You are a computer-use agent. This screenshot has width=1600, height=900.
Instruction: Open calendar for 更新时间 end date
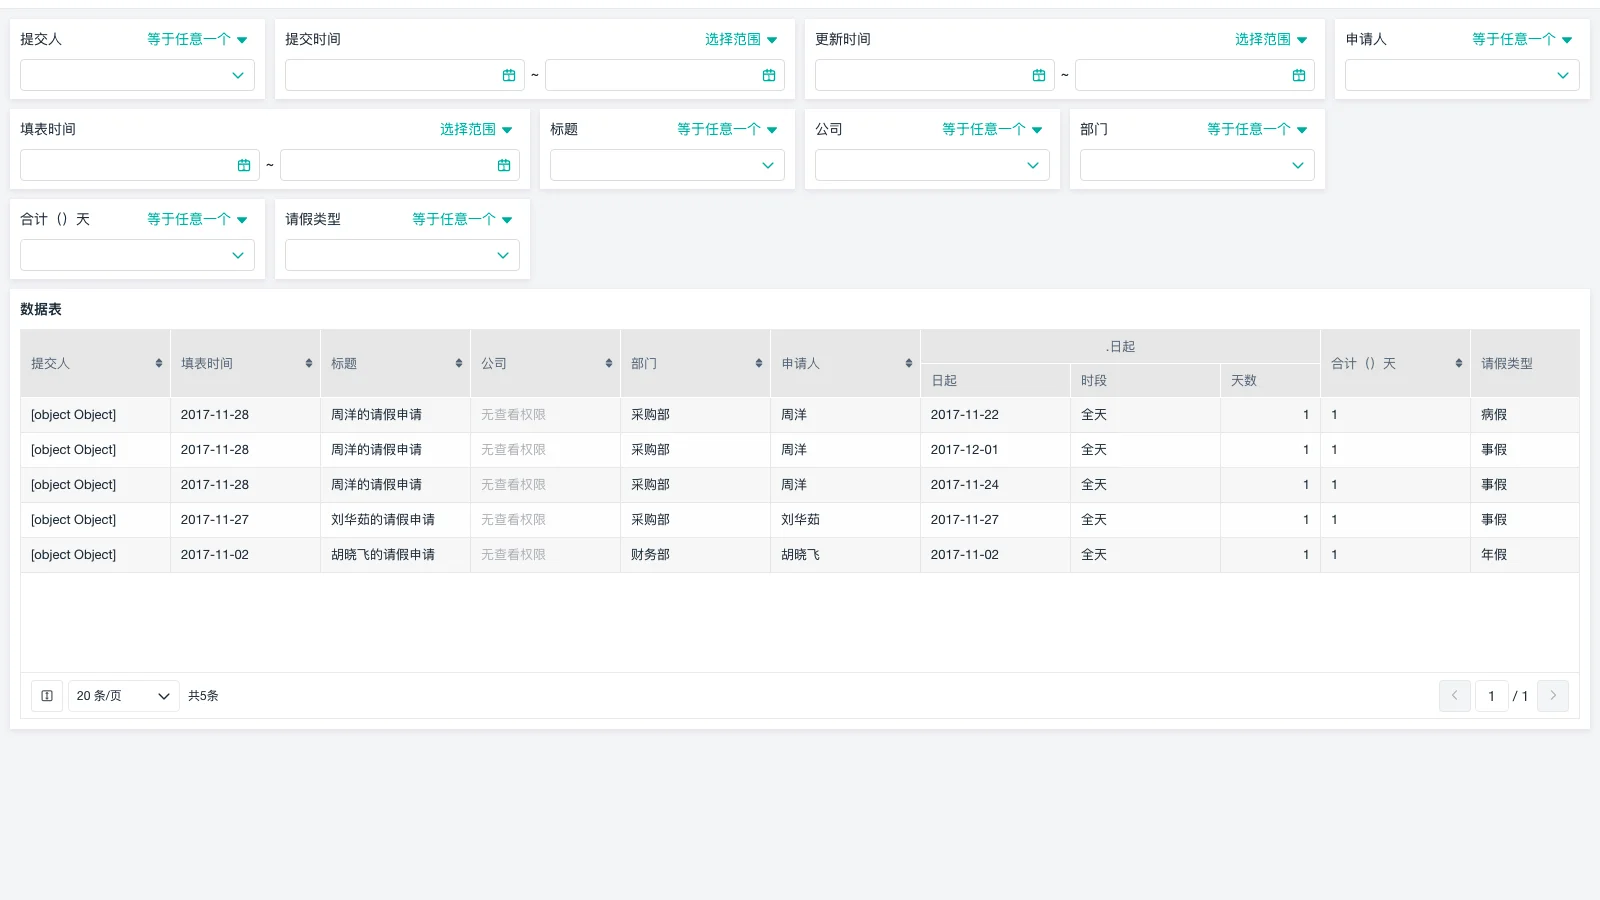tap(1298, 75)
